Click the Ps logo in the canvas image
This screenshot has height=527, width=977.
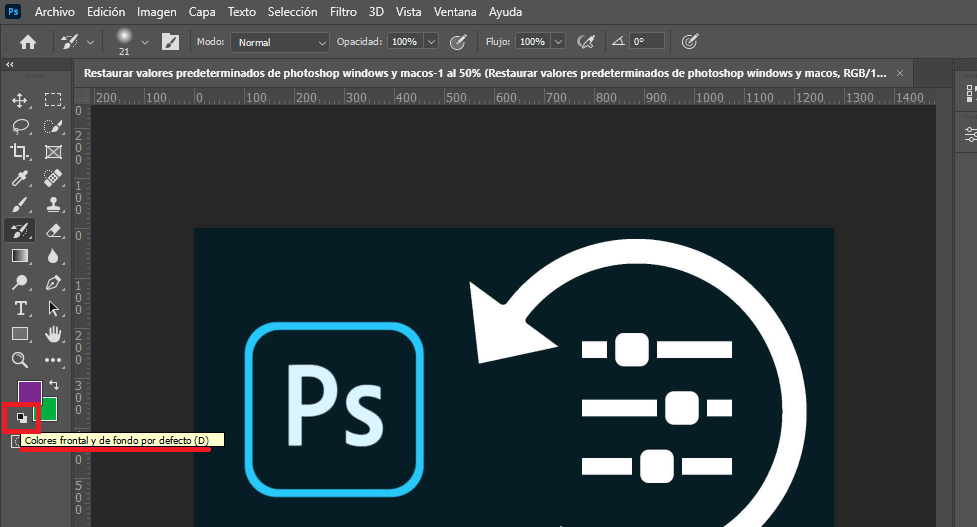334,409
